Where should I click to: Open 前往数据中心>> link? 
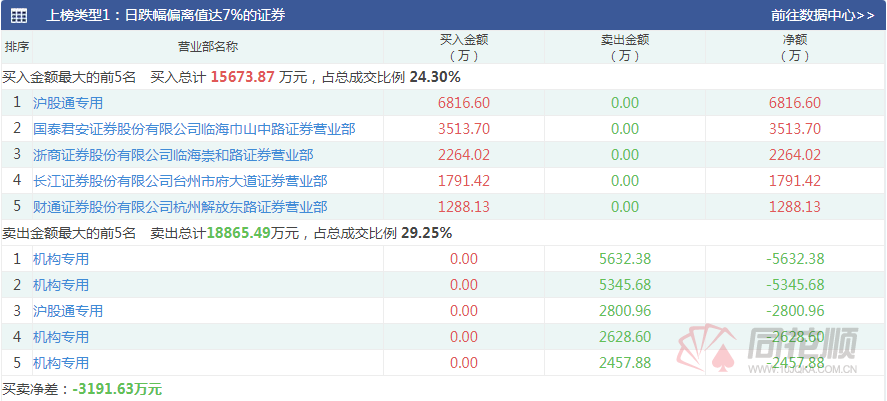[823, 16]
